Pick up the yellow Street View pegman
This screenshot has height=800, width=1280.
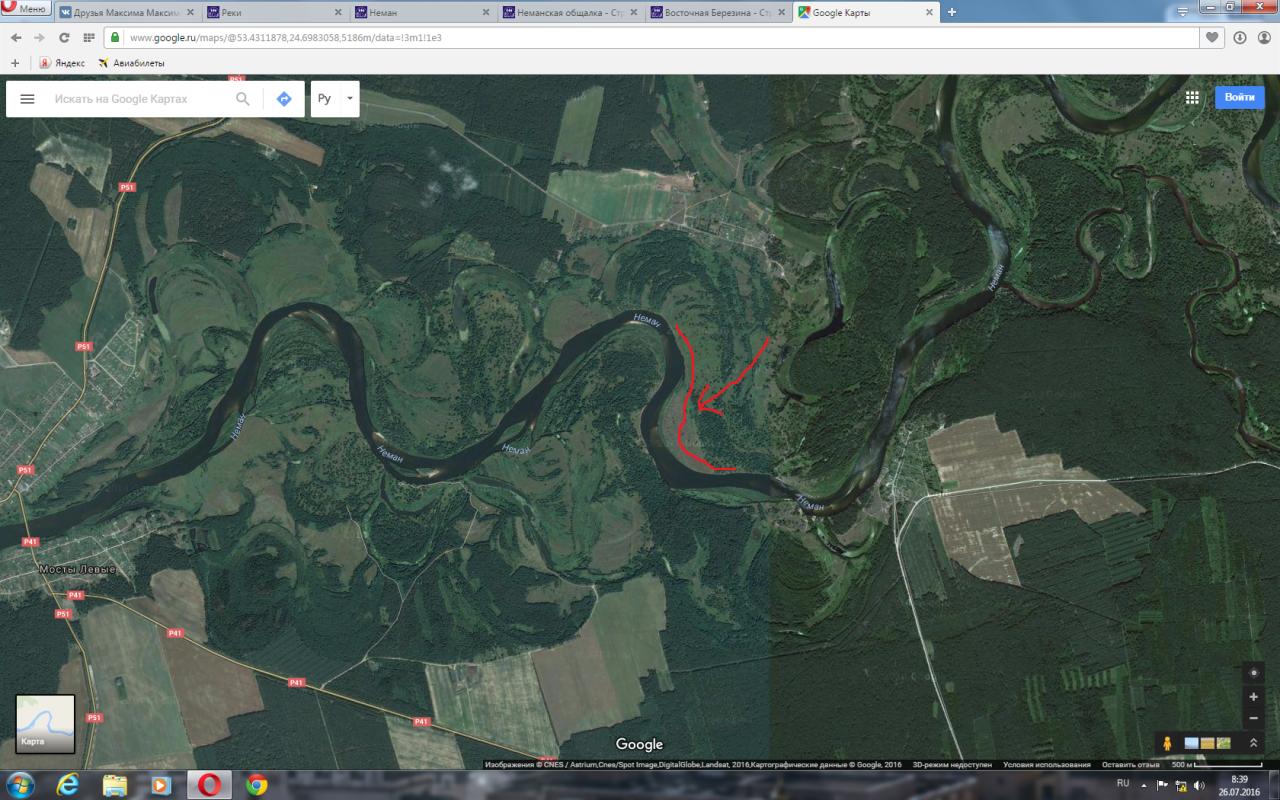[x=1166, y=743]
